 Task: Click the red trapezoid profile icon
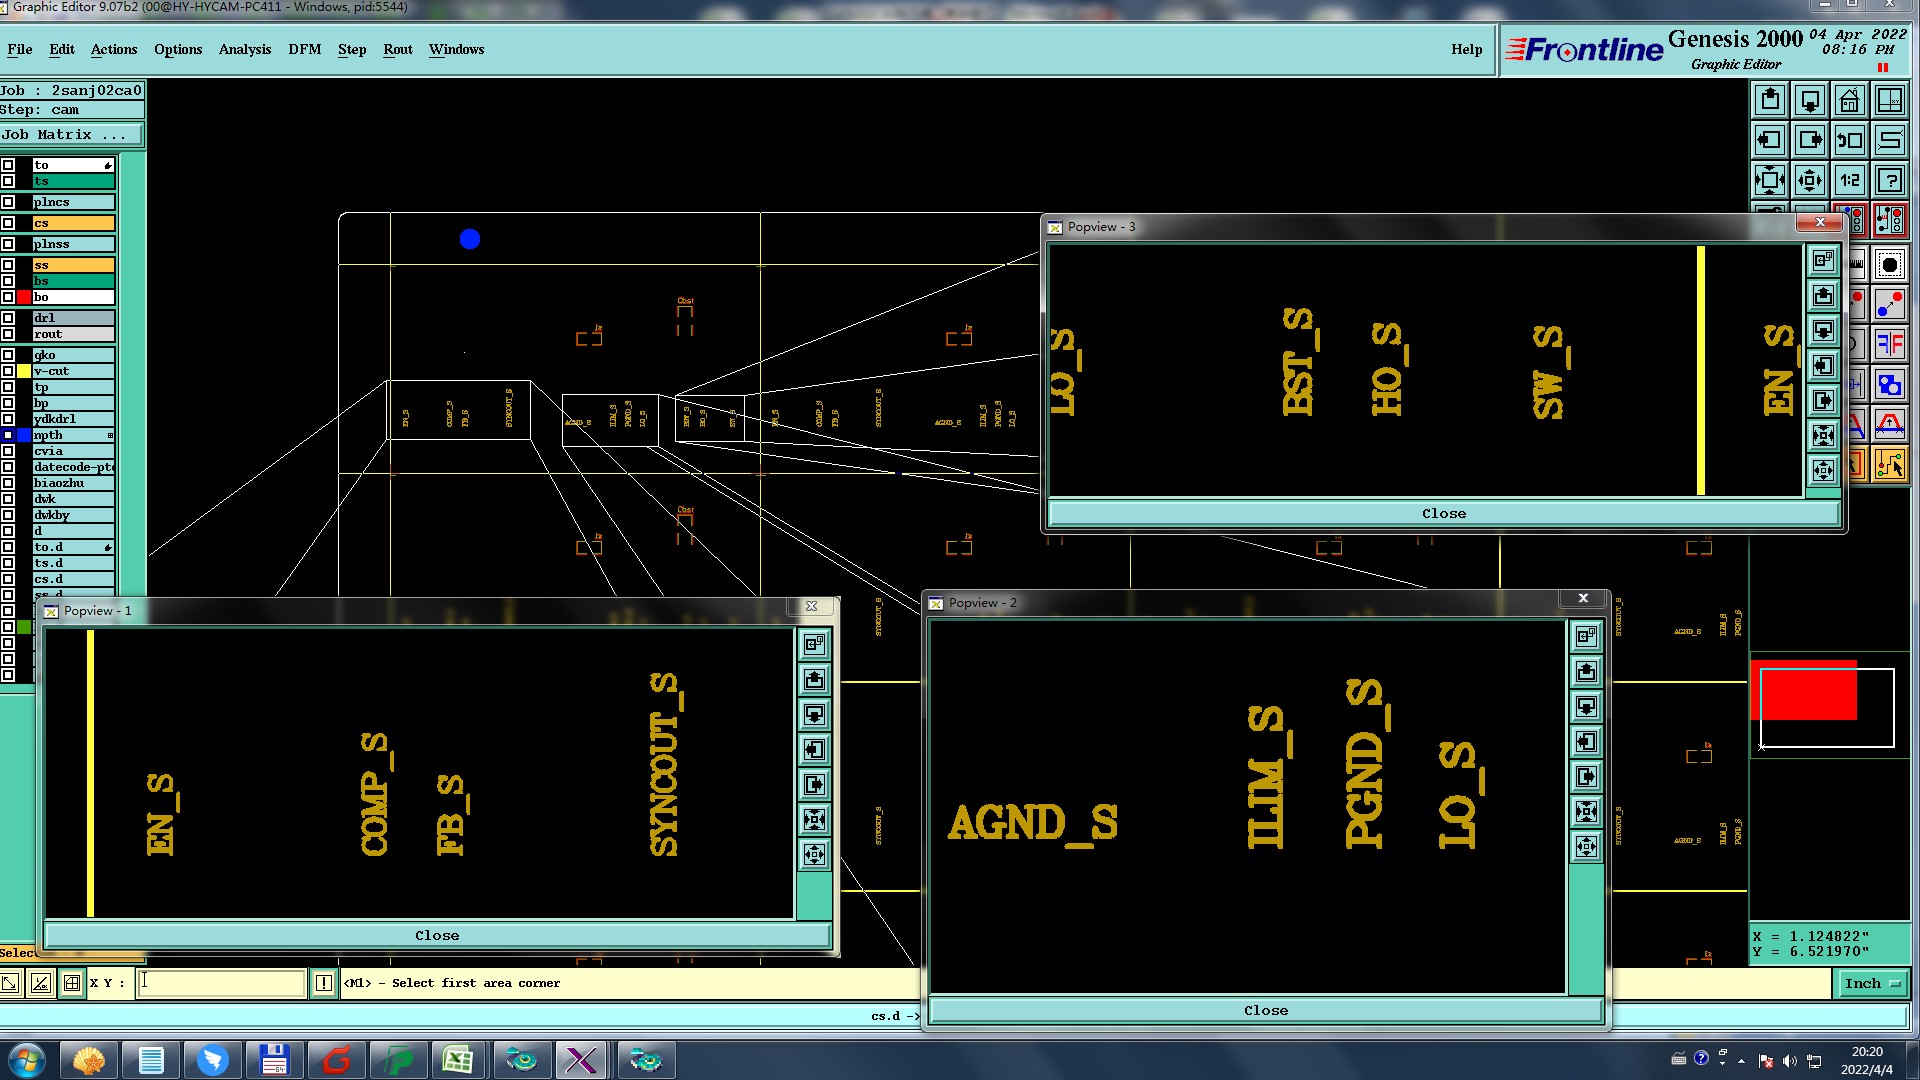pos(1890,425)
